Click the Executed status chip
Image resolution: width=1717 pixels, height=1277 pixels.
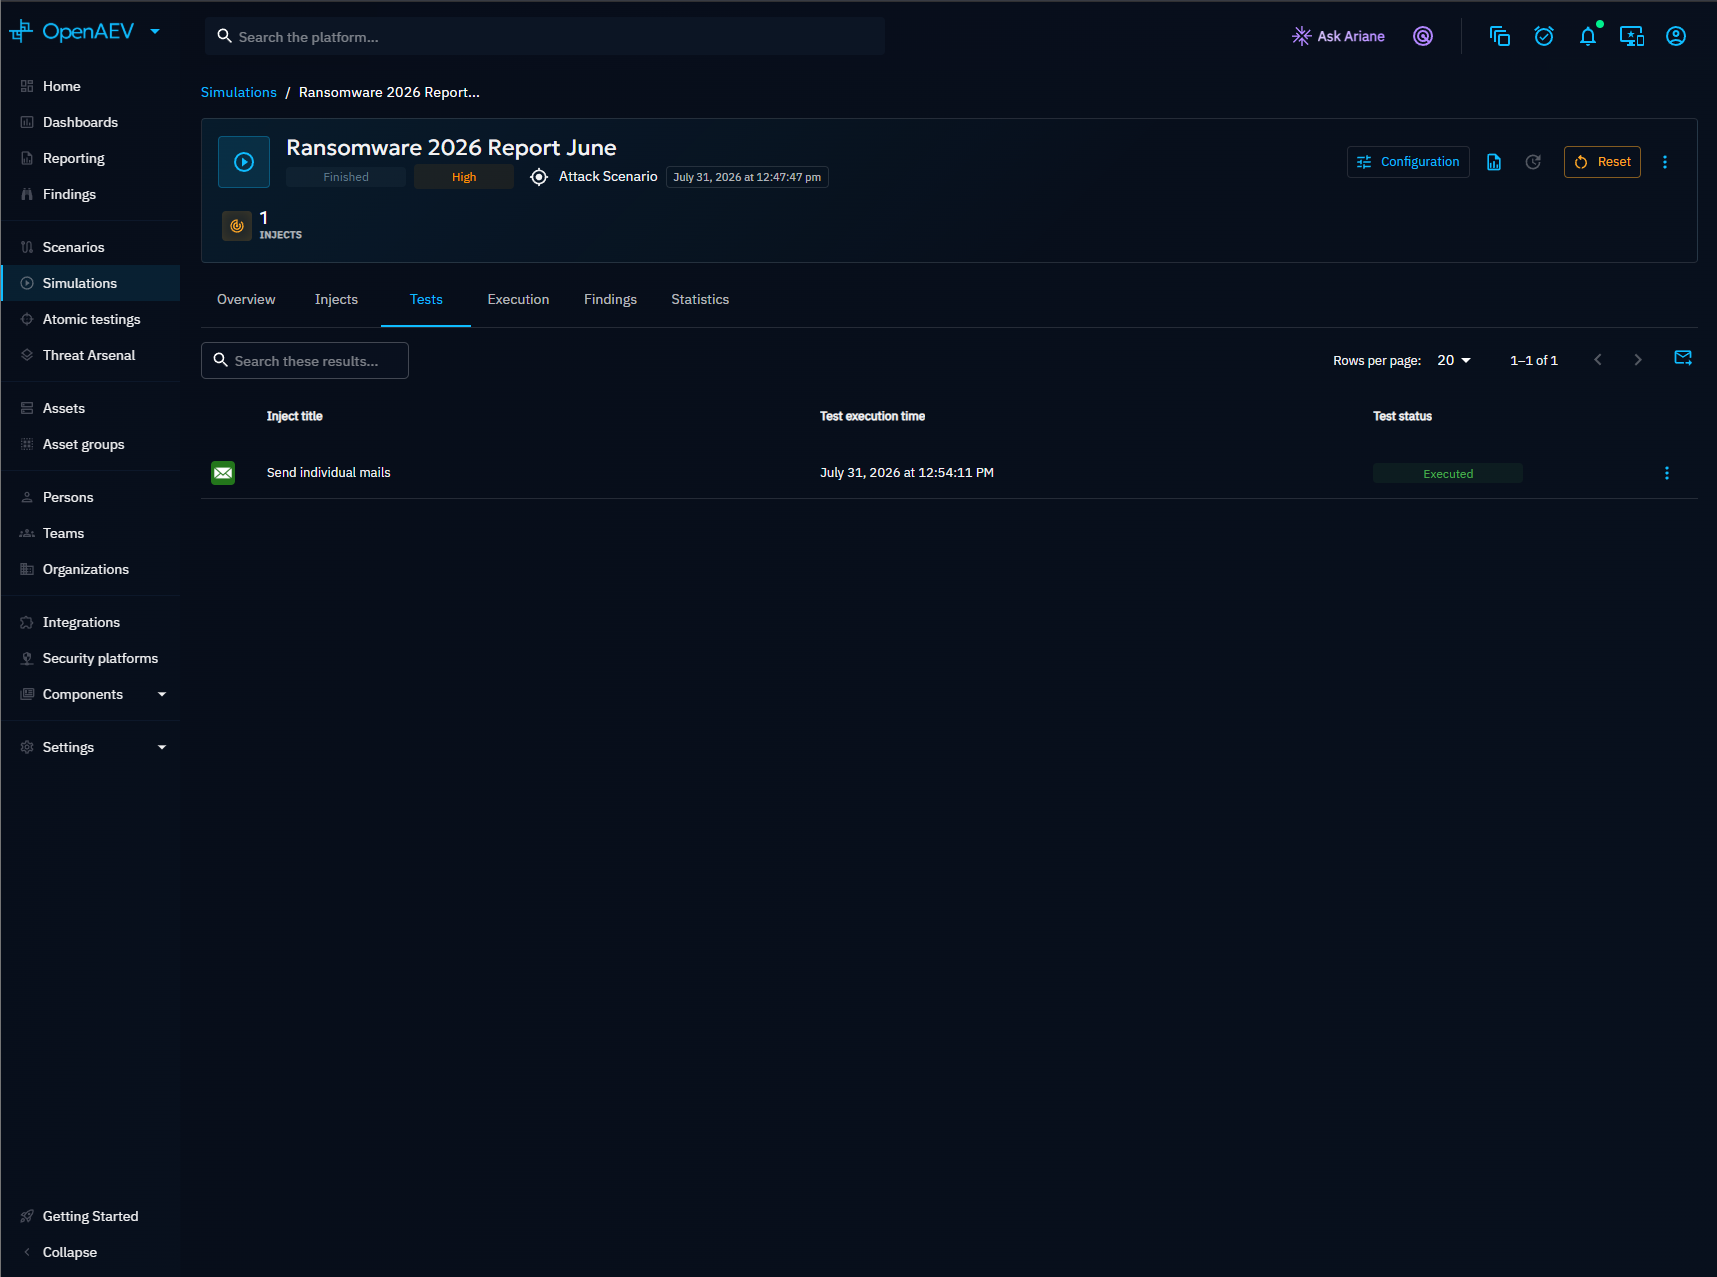pos(1447,474)
